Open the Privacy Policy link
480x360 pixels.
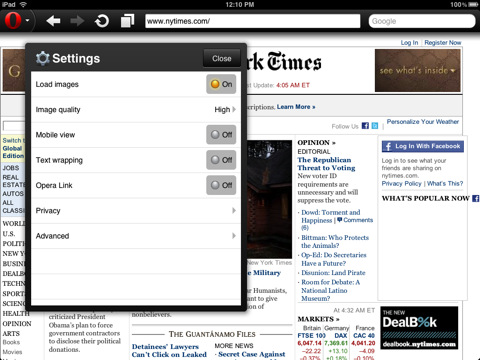(402, 184)
